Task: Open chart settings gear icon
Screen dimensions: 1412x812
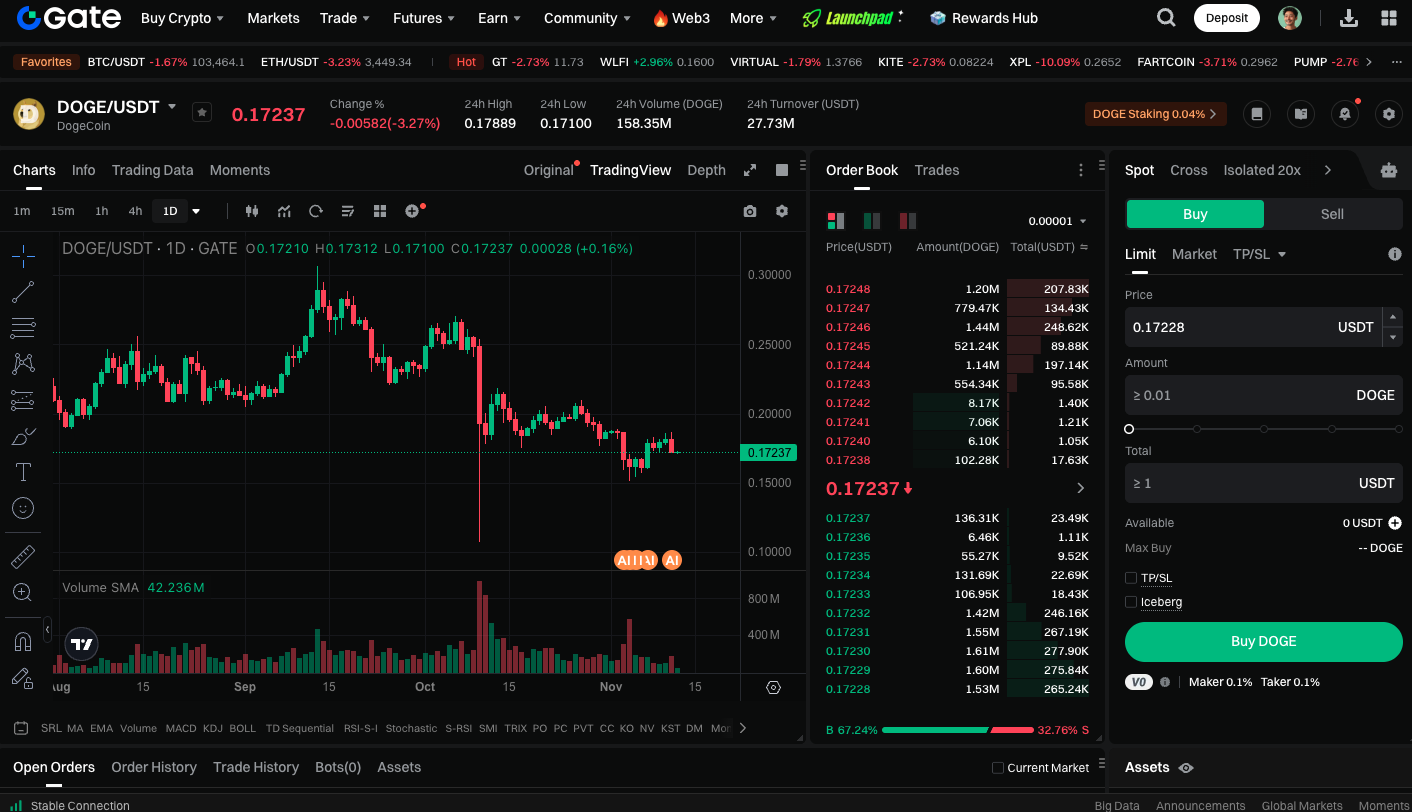Action: [782, 211]
